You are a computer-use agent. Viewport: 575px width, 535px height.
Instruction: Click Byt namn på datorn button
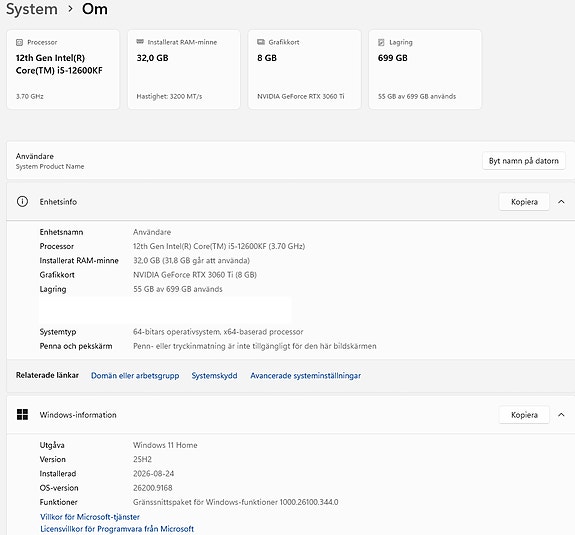[524, 161]
